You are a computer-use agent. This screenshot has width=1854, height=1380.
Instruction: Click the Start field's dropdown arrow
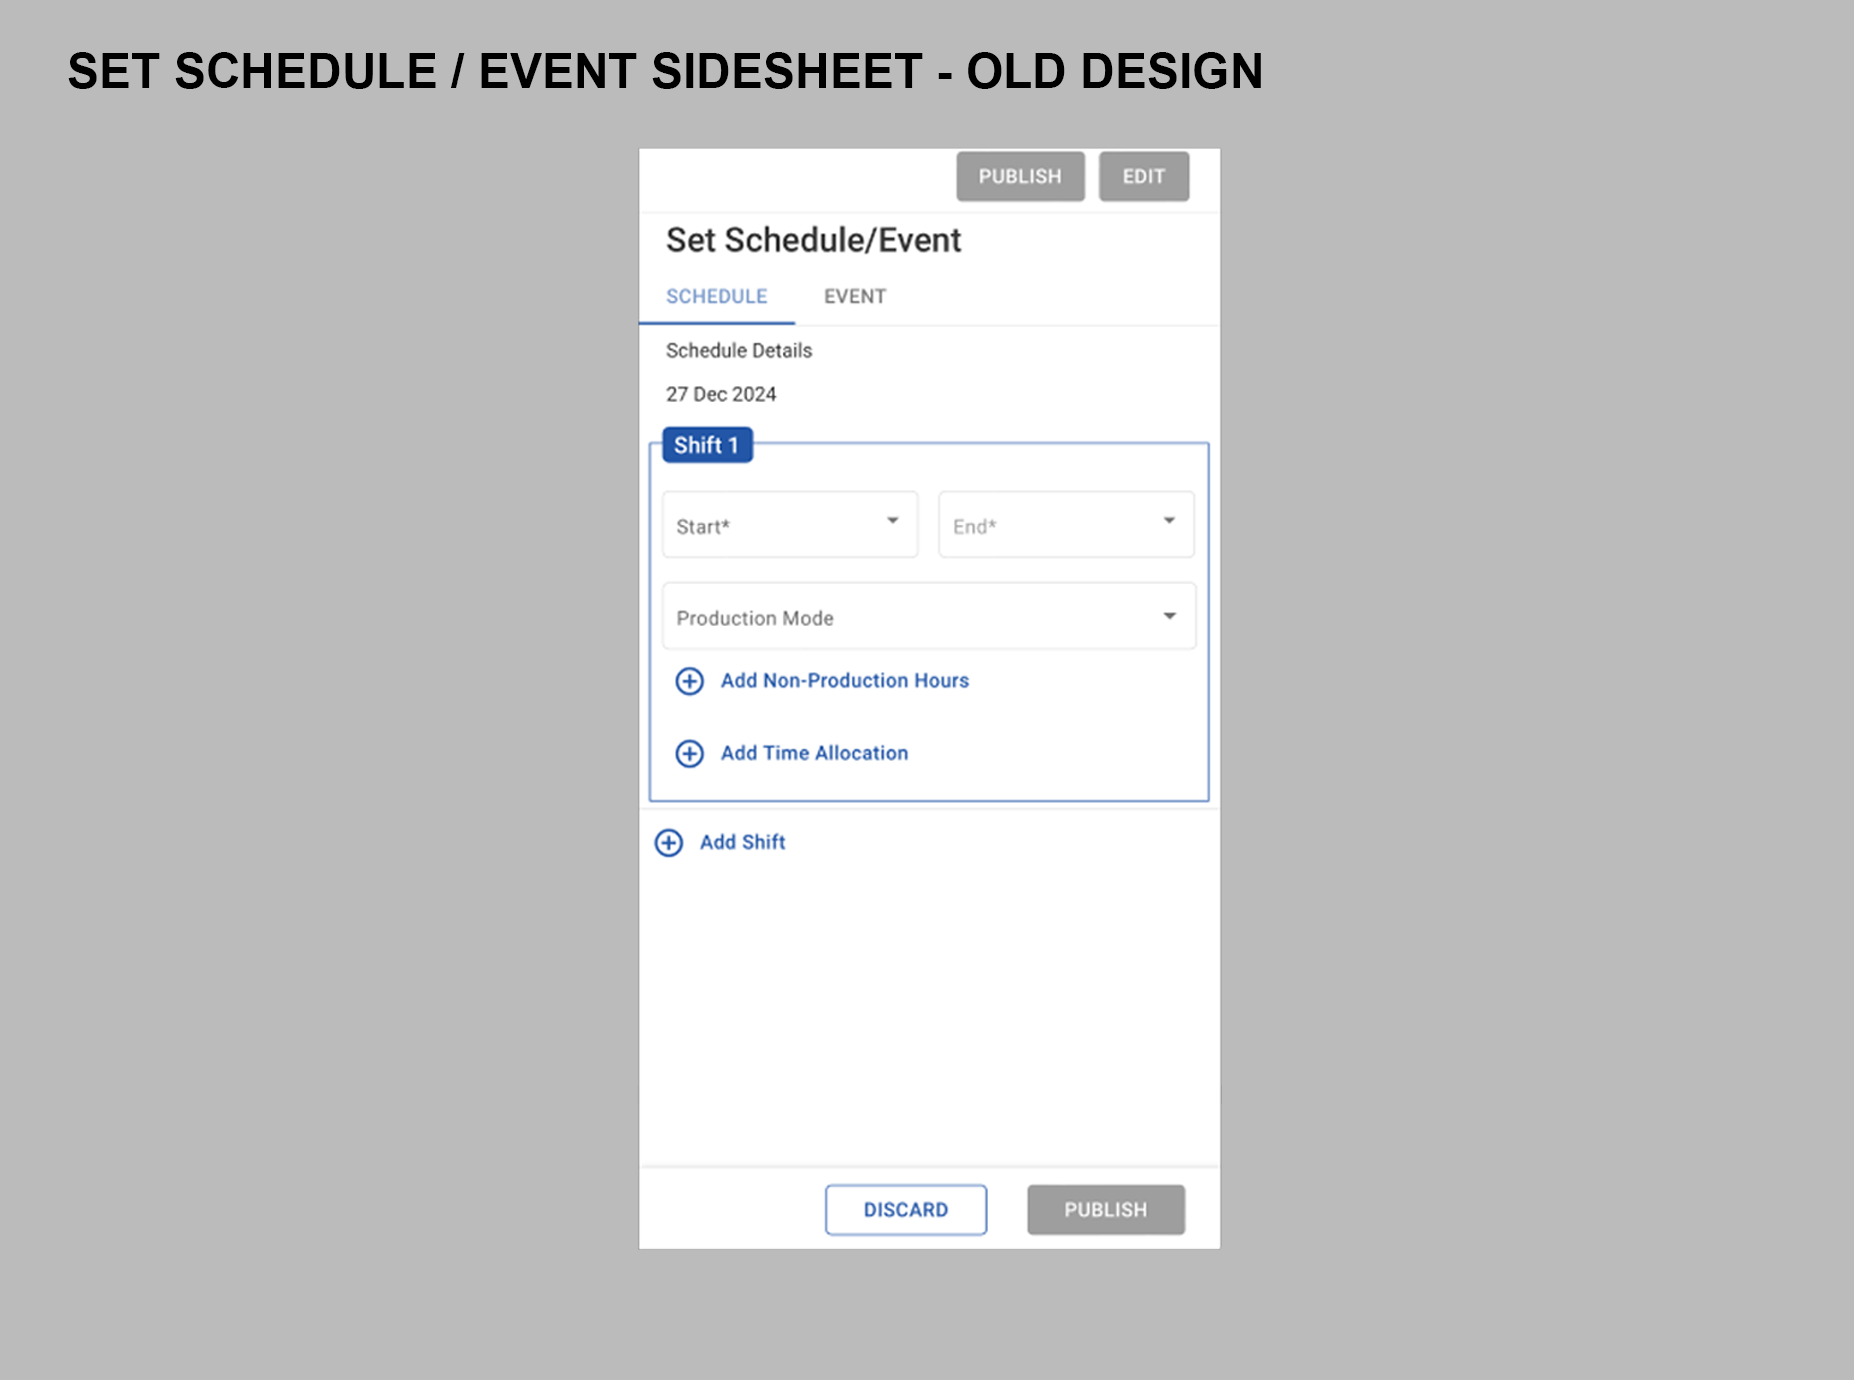pos(892,521)
